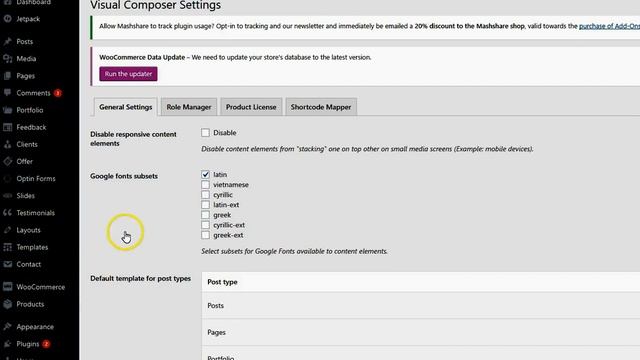Screen dimensions: 640x360
Task: Click the Layouts sidebar icon
Action: coord(7,230)
